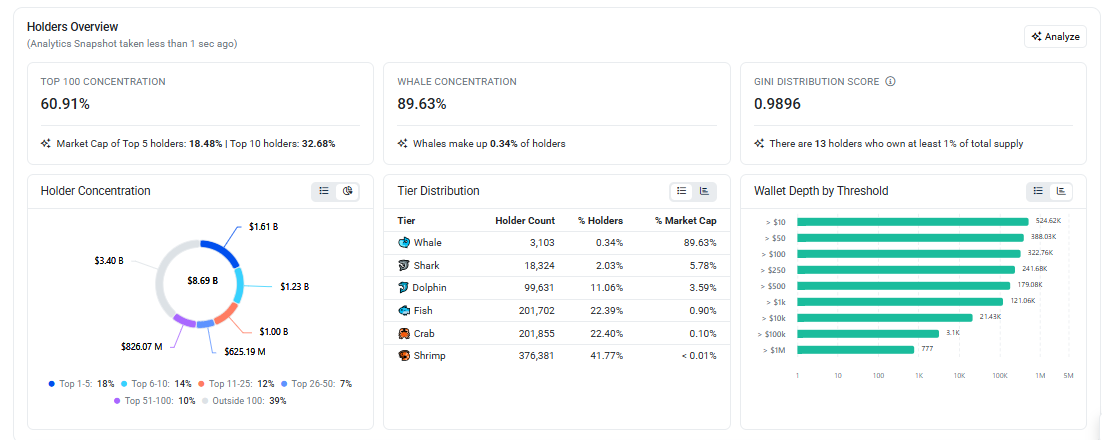This screenshot has height=440, width=1102.
Task: Click the $1.23 B donut label
Action: [294, 286]
